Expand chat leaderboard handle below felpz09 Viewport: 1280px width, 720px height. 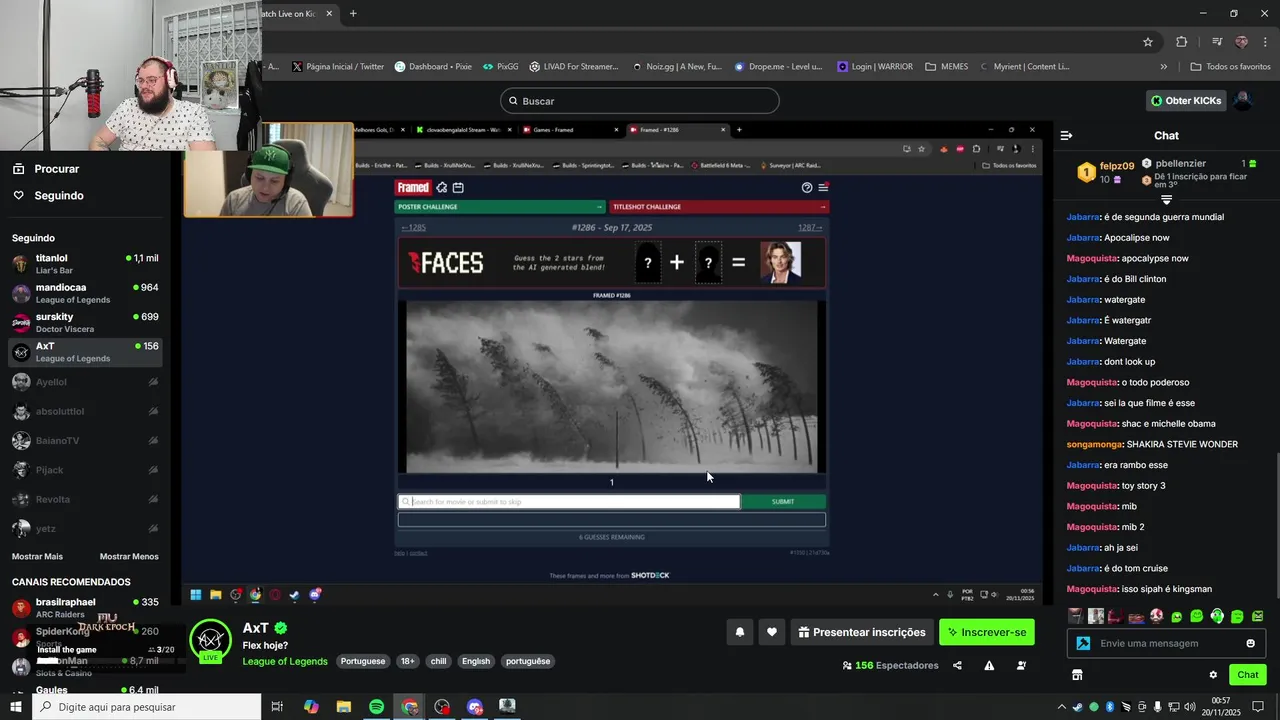1166,200
